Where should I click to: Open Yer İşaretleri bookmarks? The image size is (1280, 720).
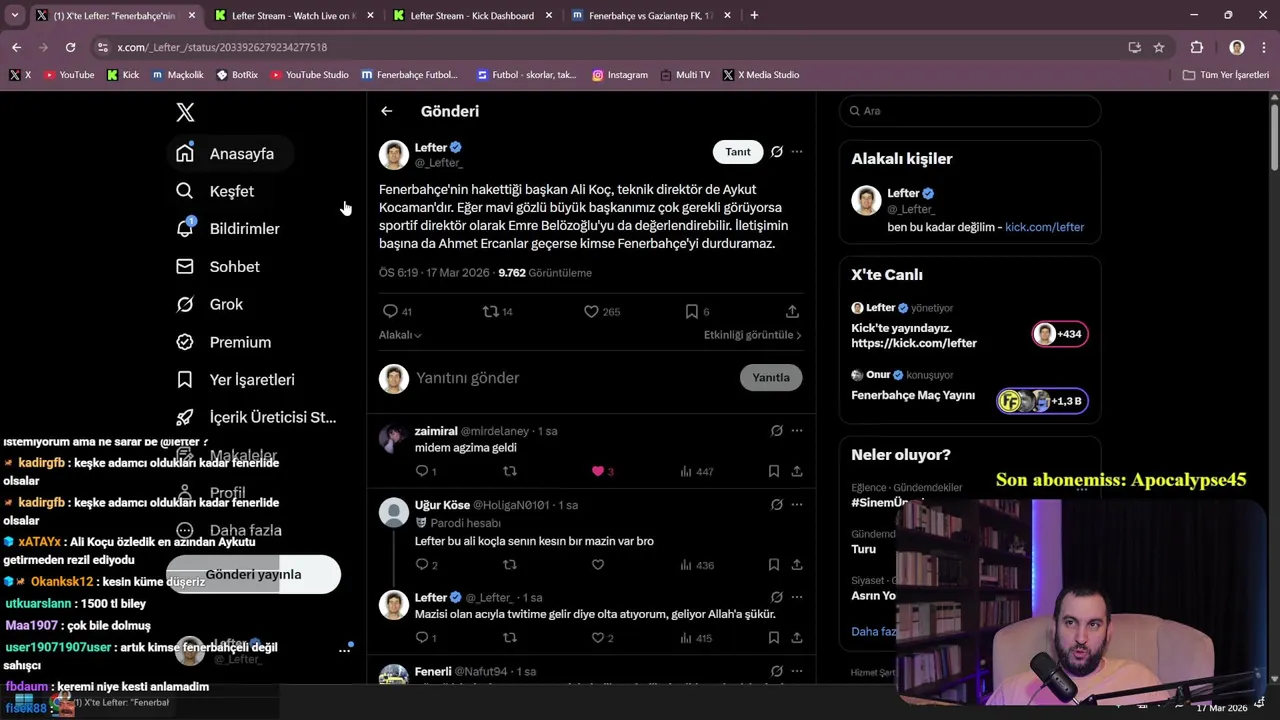(235, 380)
